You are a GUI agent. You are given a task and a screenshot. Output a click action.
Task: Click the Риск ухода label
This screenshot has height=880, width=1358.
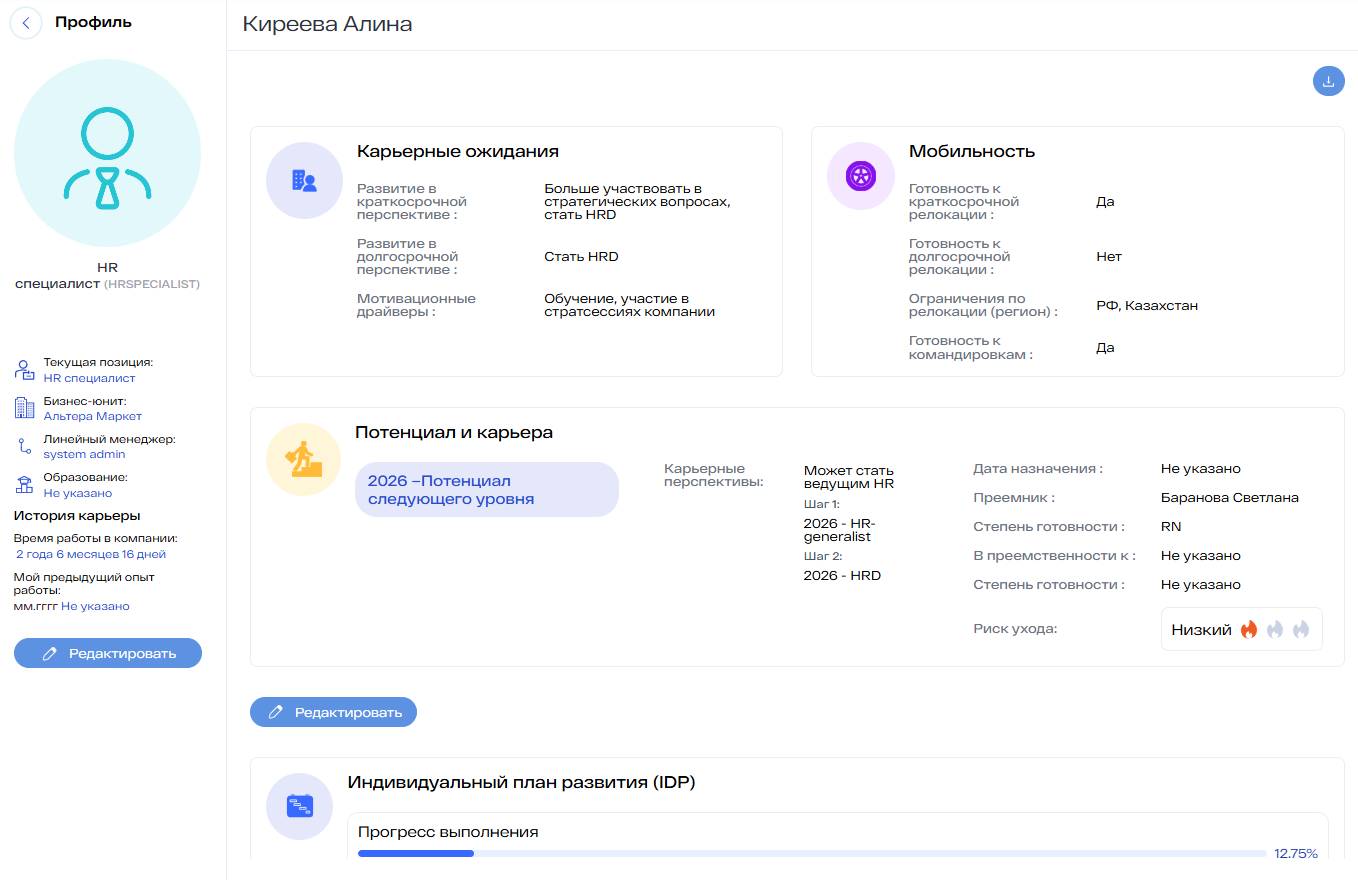click(1015, 629)
